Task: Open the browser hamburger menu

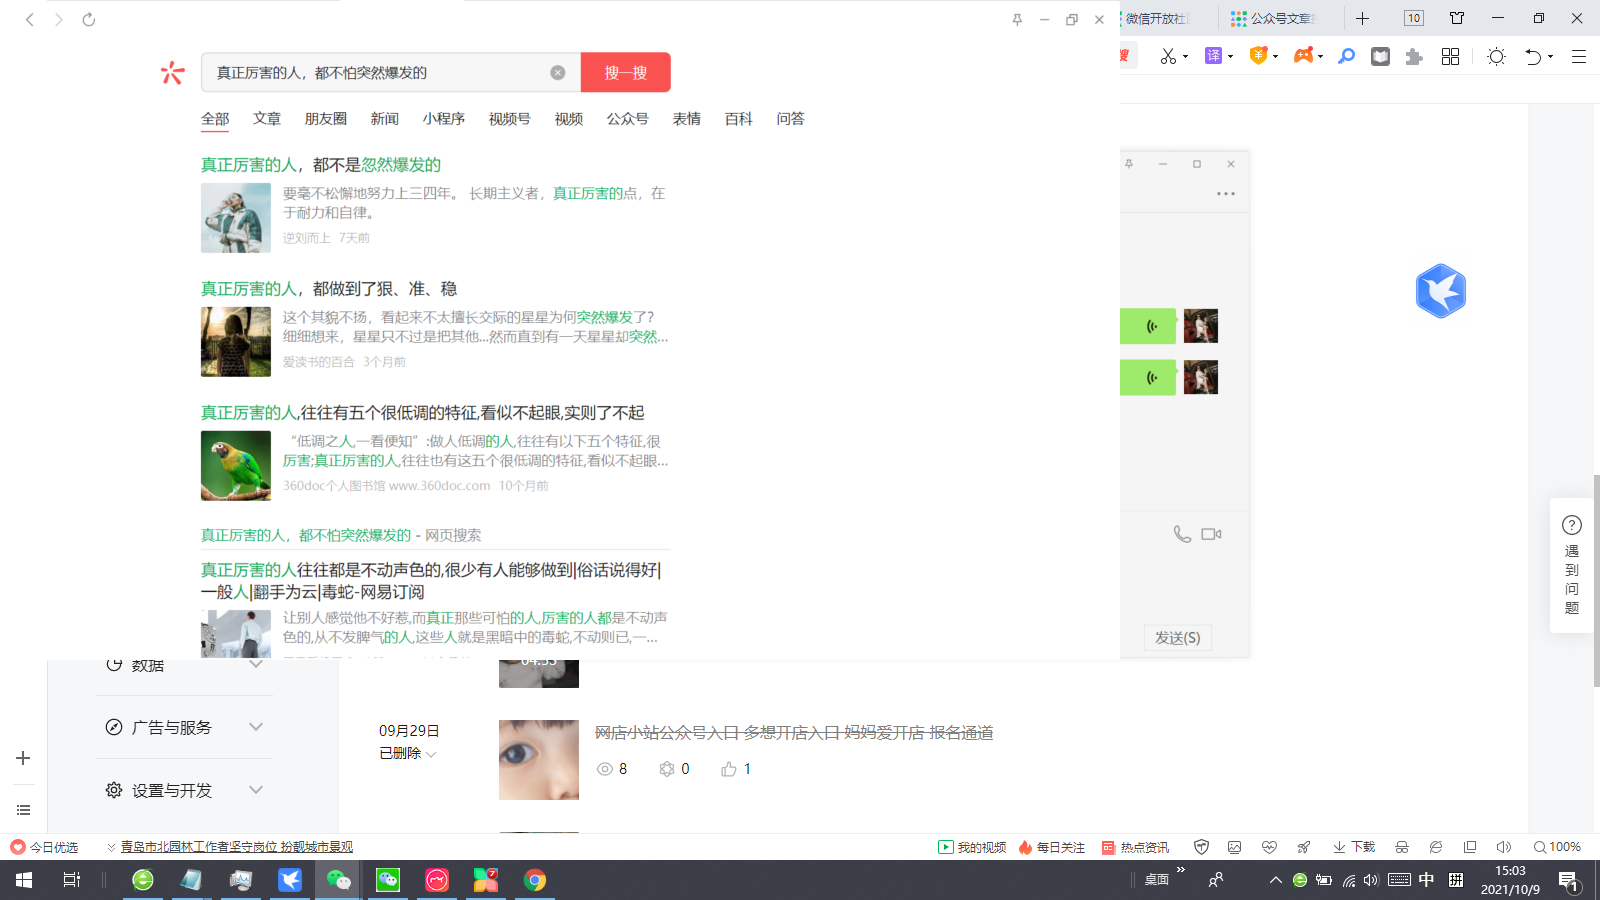Action: coord(1579,56)
